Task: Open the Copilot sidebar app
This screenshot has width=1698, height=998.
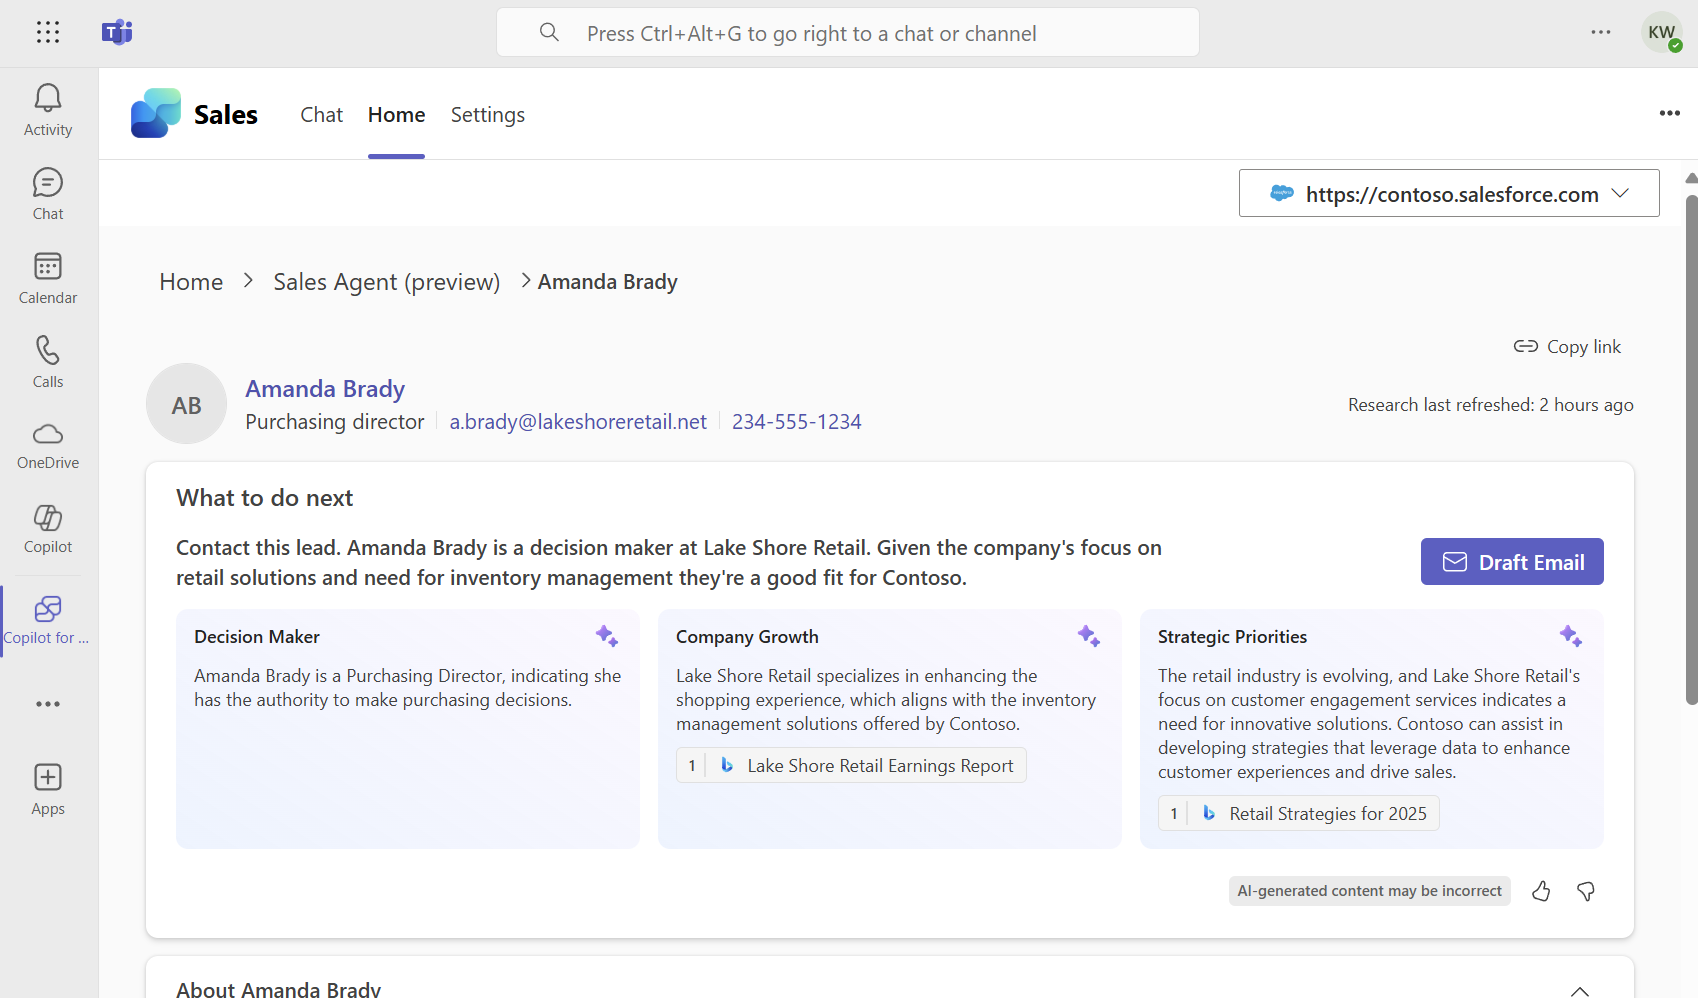Action: [x=47, y=529]
